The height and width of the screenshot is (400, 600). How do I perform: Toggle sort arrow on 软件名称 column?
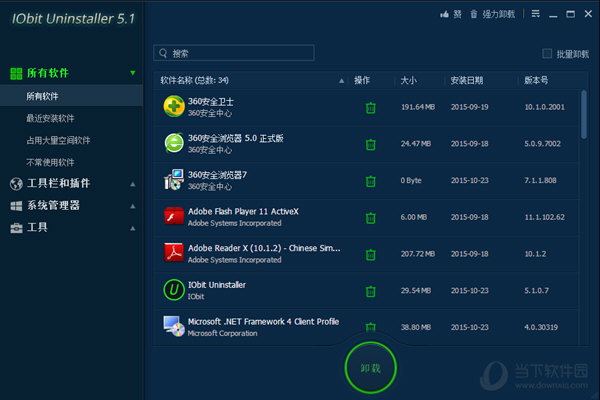(341, 81)
